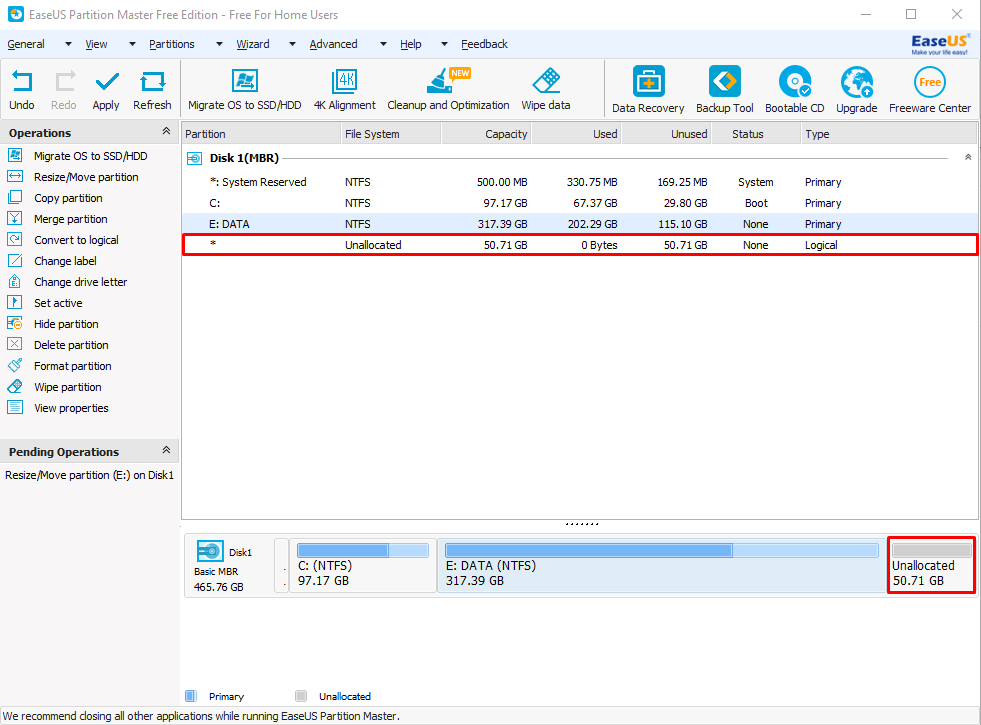Screen dimensions: 981x725
Task: Open the Data Recovery tool
Action: point(648,91)
